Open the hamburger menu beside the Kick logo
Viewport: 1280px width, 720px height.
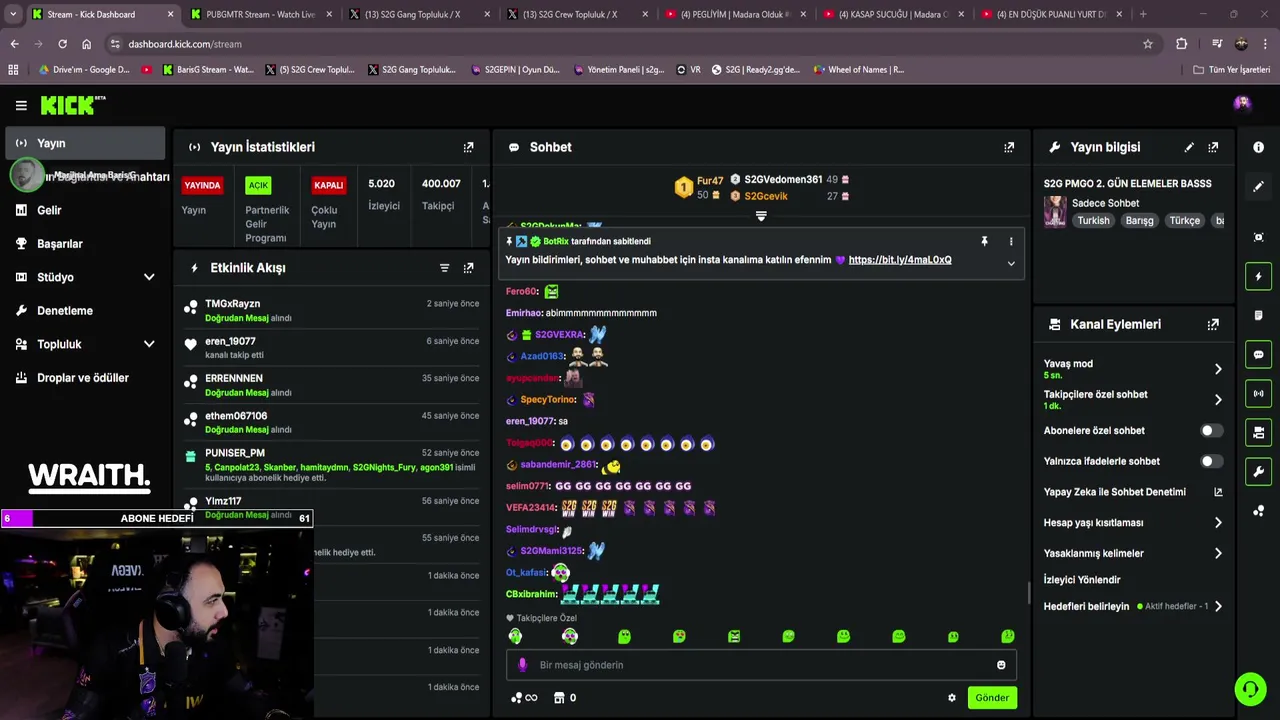coord(21,105)
